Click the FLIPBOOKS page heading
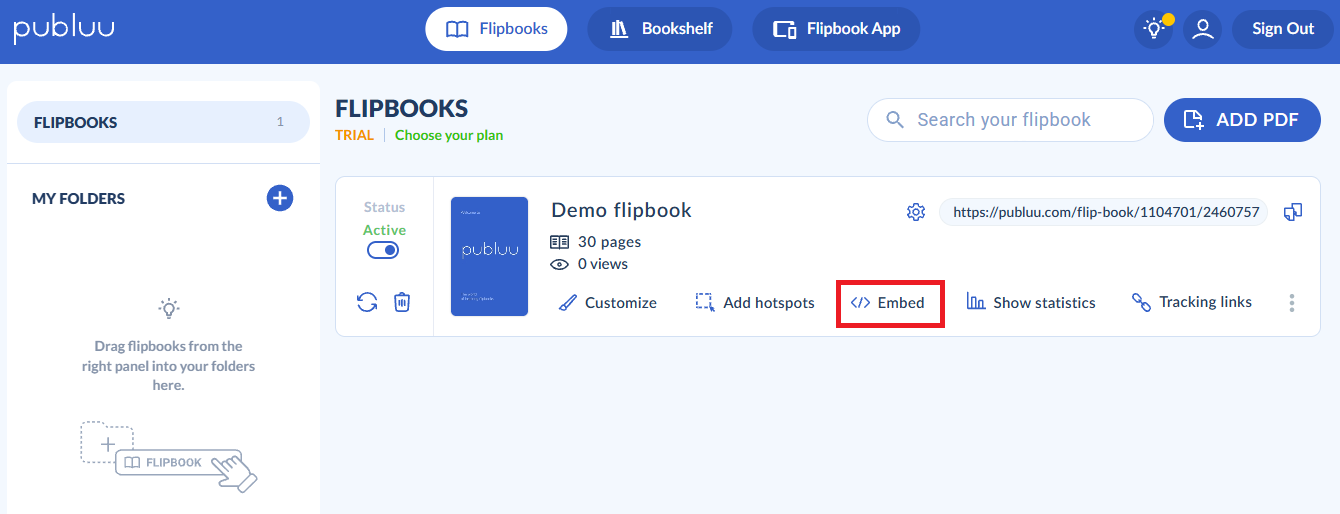Screen dimensions: 1340x514 click(401, 108)
